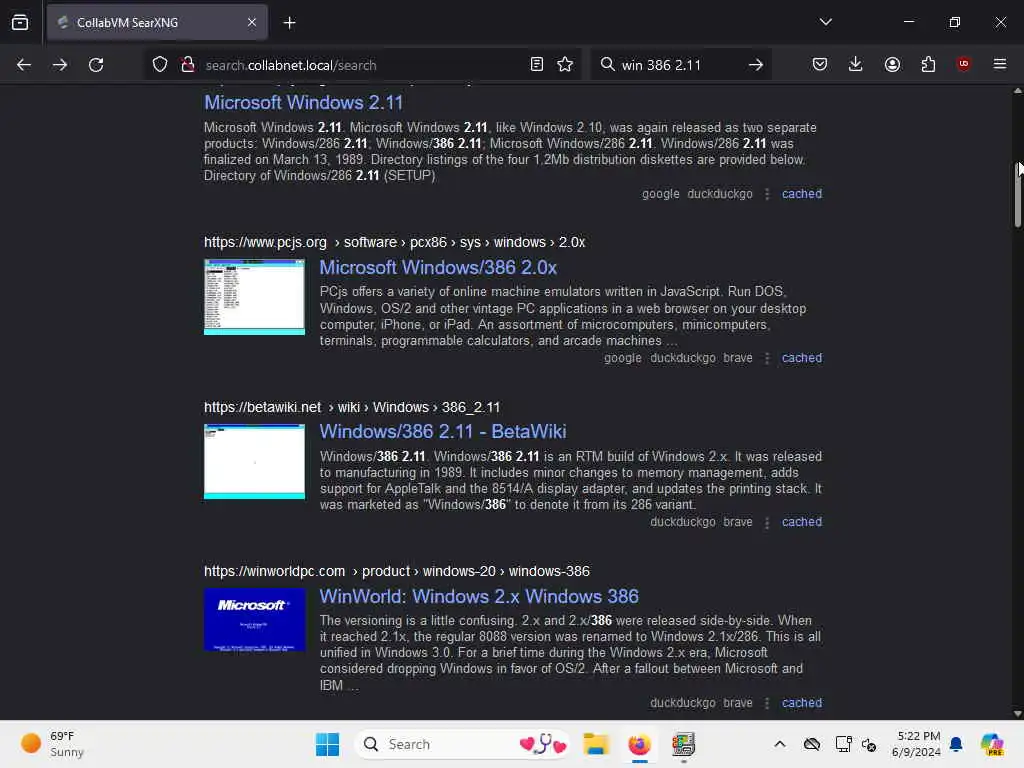
Task: Click the magnifier in the search box
Action: pos(607,65)
